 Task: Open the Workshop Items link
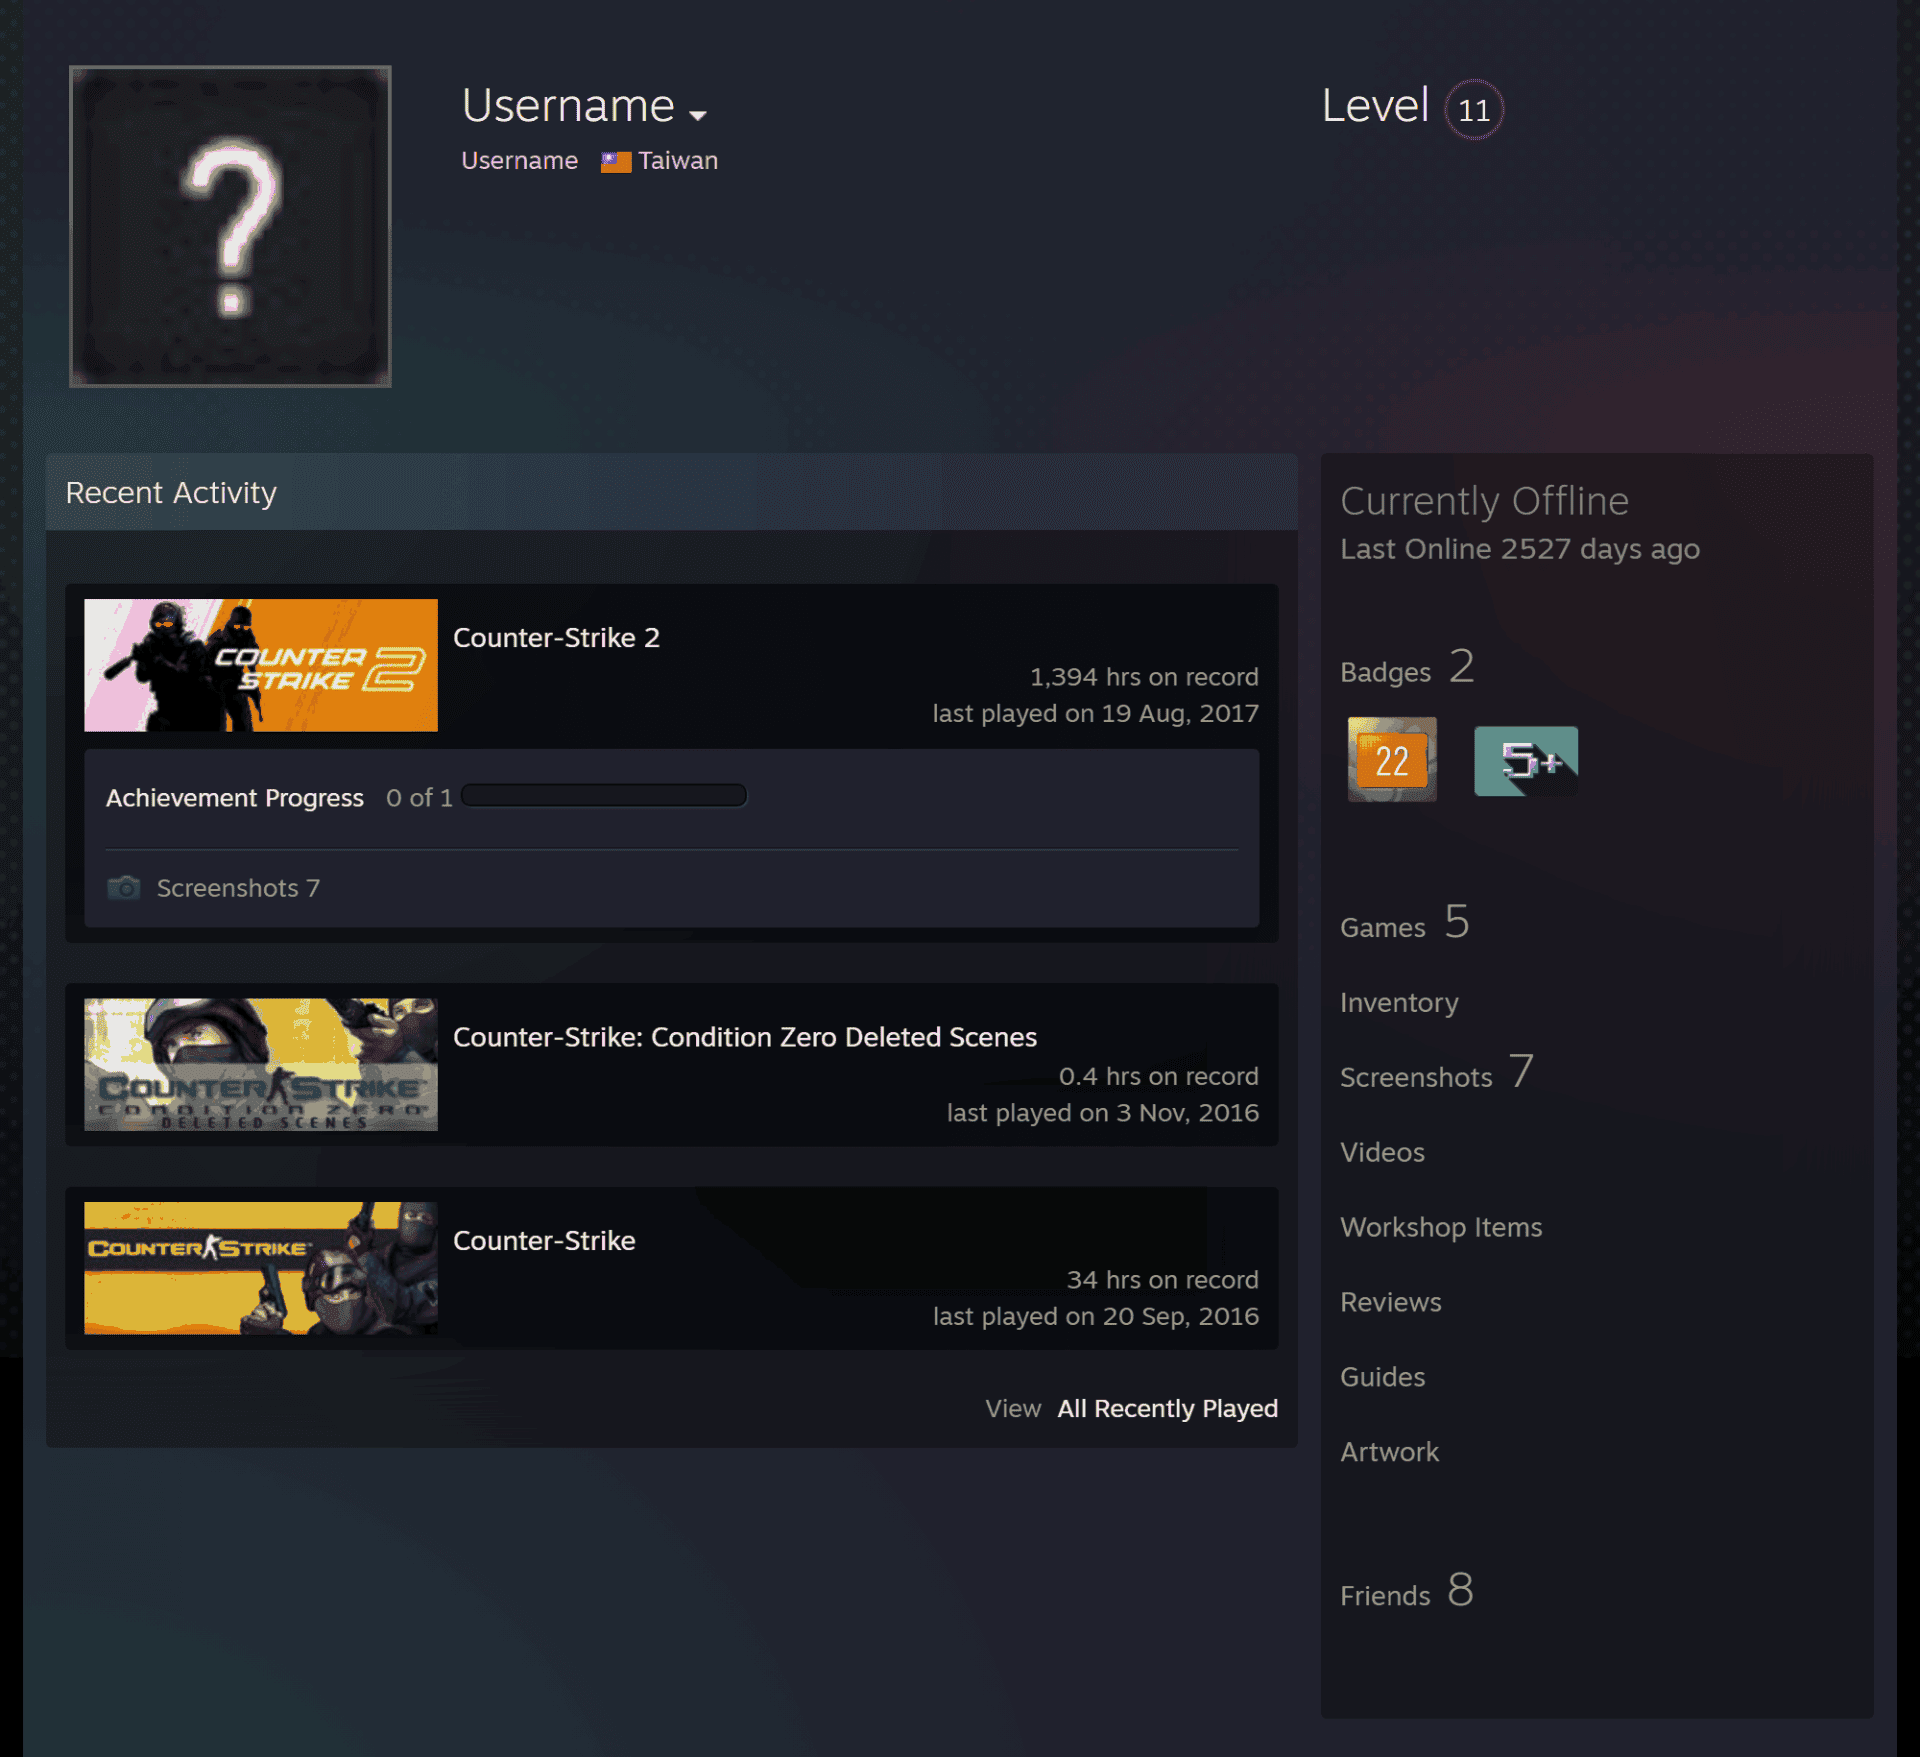[1441, 1227]
